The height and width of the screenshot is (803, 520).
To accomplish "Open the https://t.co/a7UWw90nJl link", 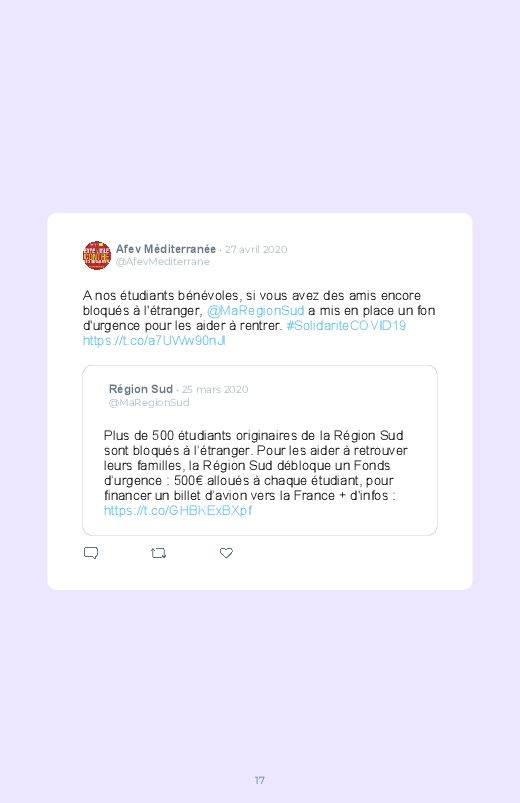I will tap(154, 341).
